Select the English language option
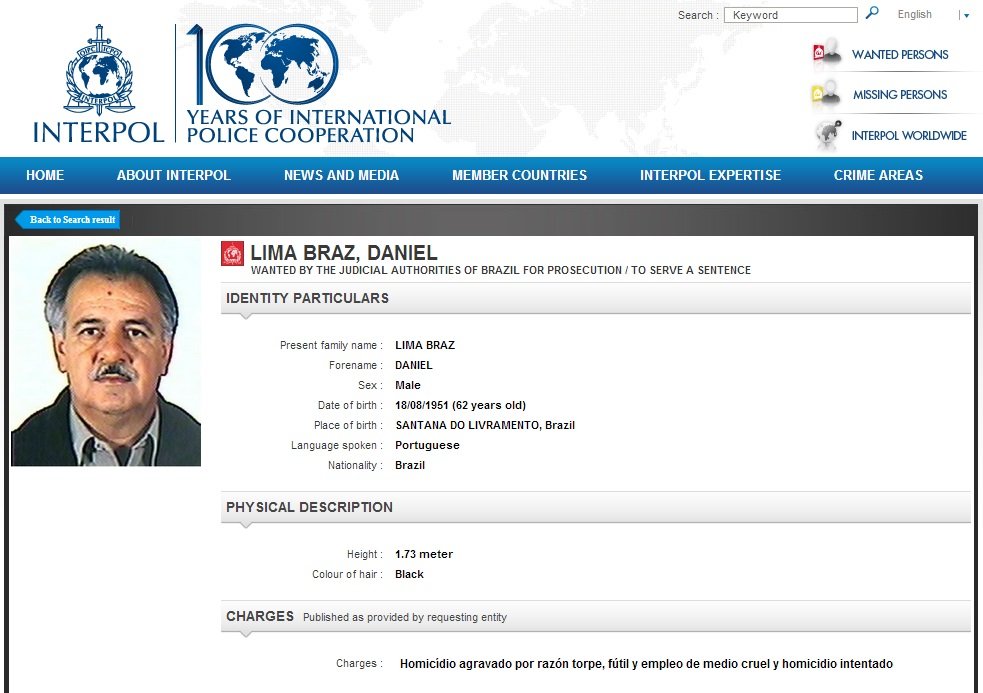The width and height of the screenshot is (983, 693). click(x=914, y=14)
